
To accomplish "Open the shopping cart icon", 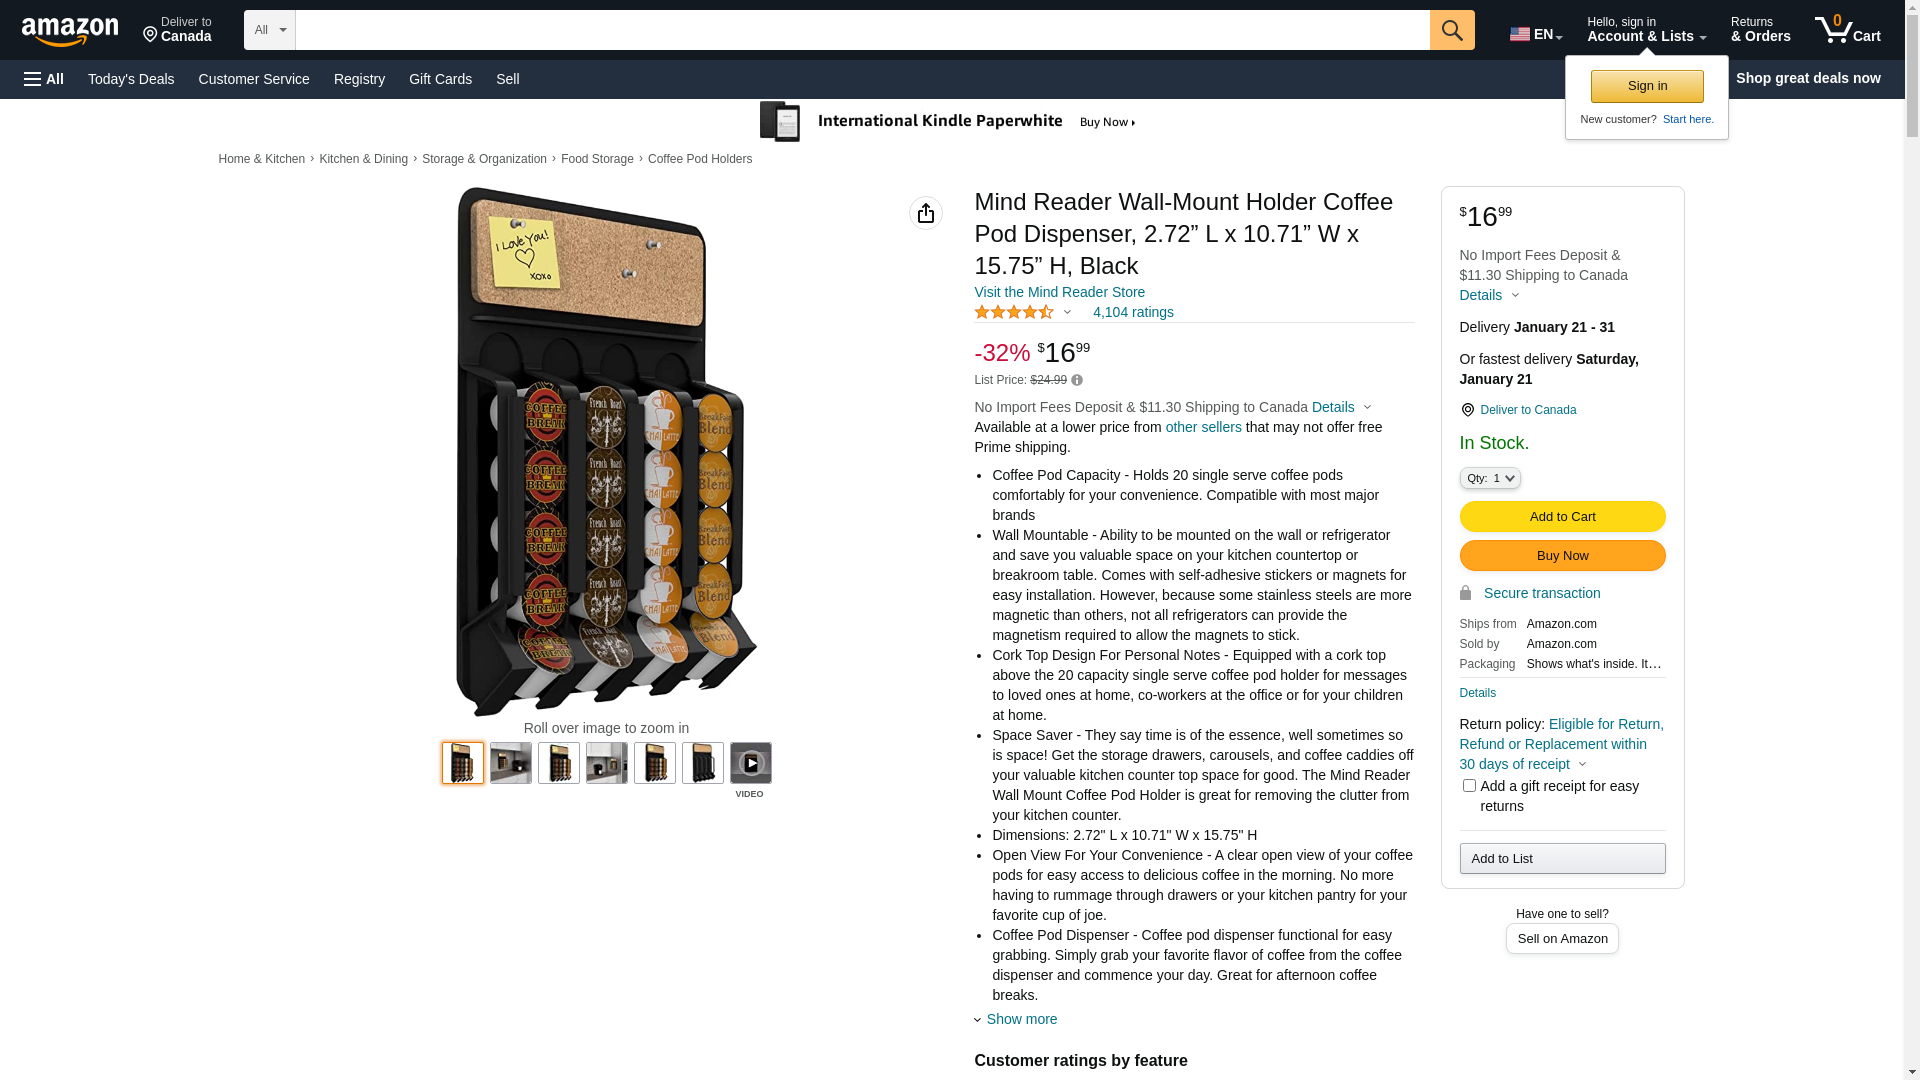I will point(1847,30).
